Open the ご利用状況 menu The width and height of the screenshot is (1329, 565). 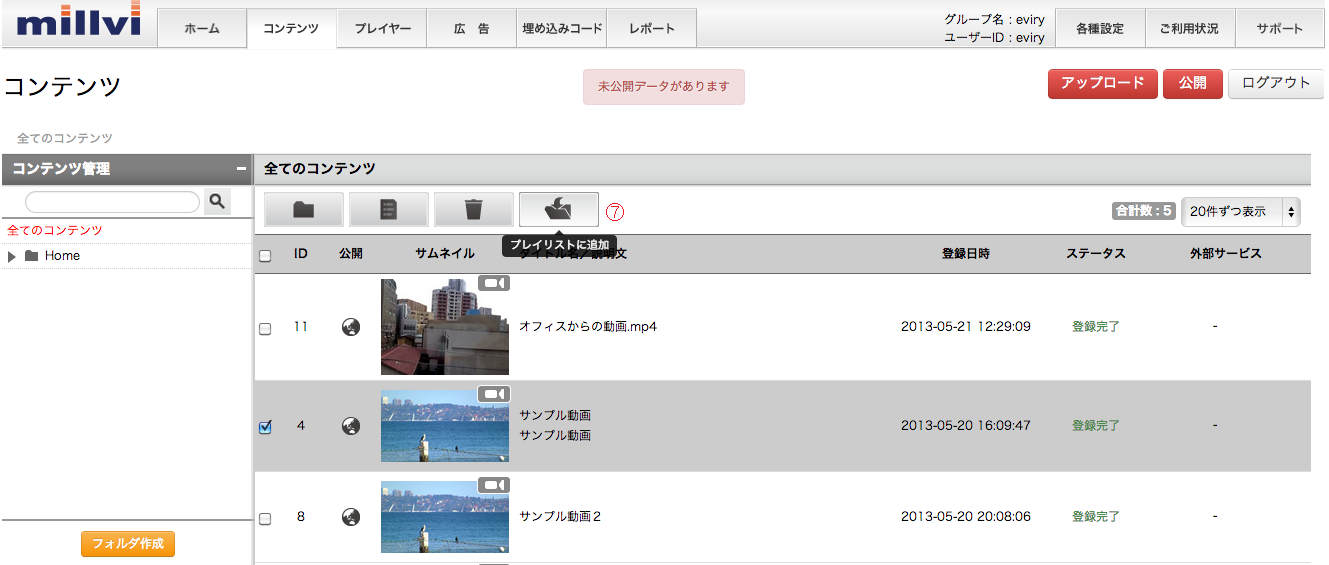coord(1190,28)
